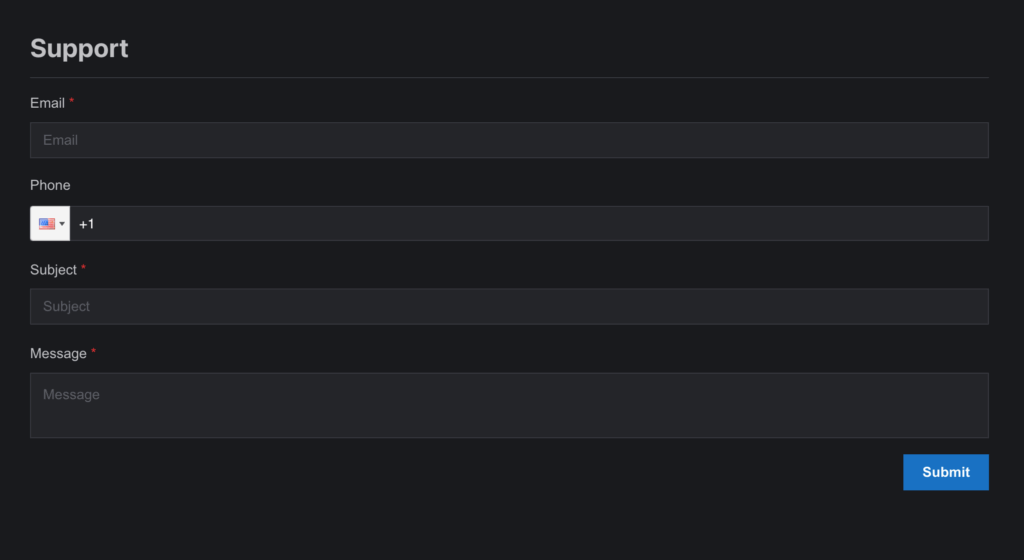Click the Support page heading
The width and height of the screenshot is (1024, 560).
(x=79, y=48)
